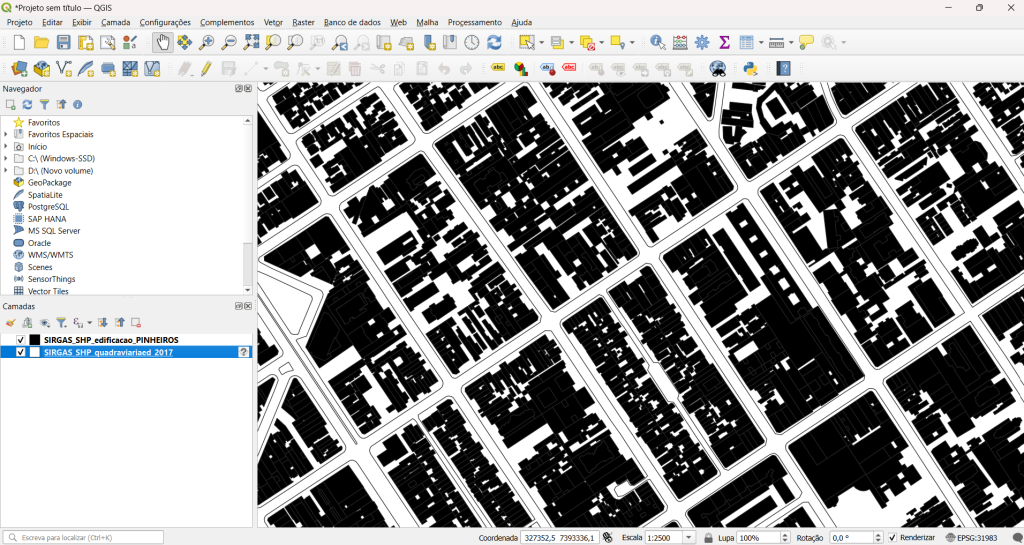The height and width of the screenshot is (545, 1024).
Task: Open the Escala scale dropdown
Action: pos(688,537)
